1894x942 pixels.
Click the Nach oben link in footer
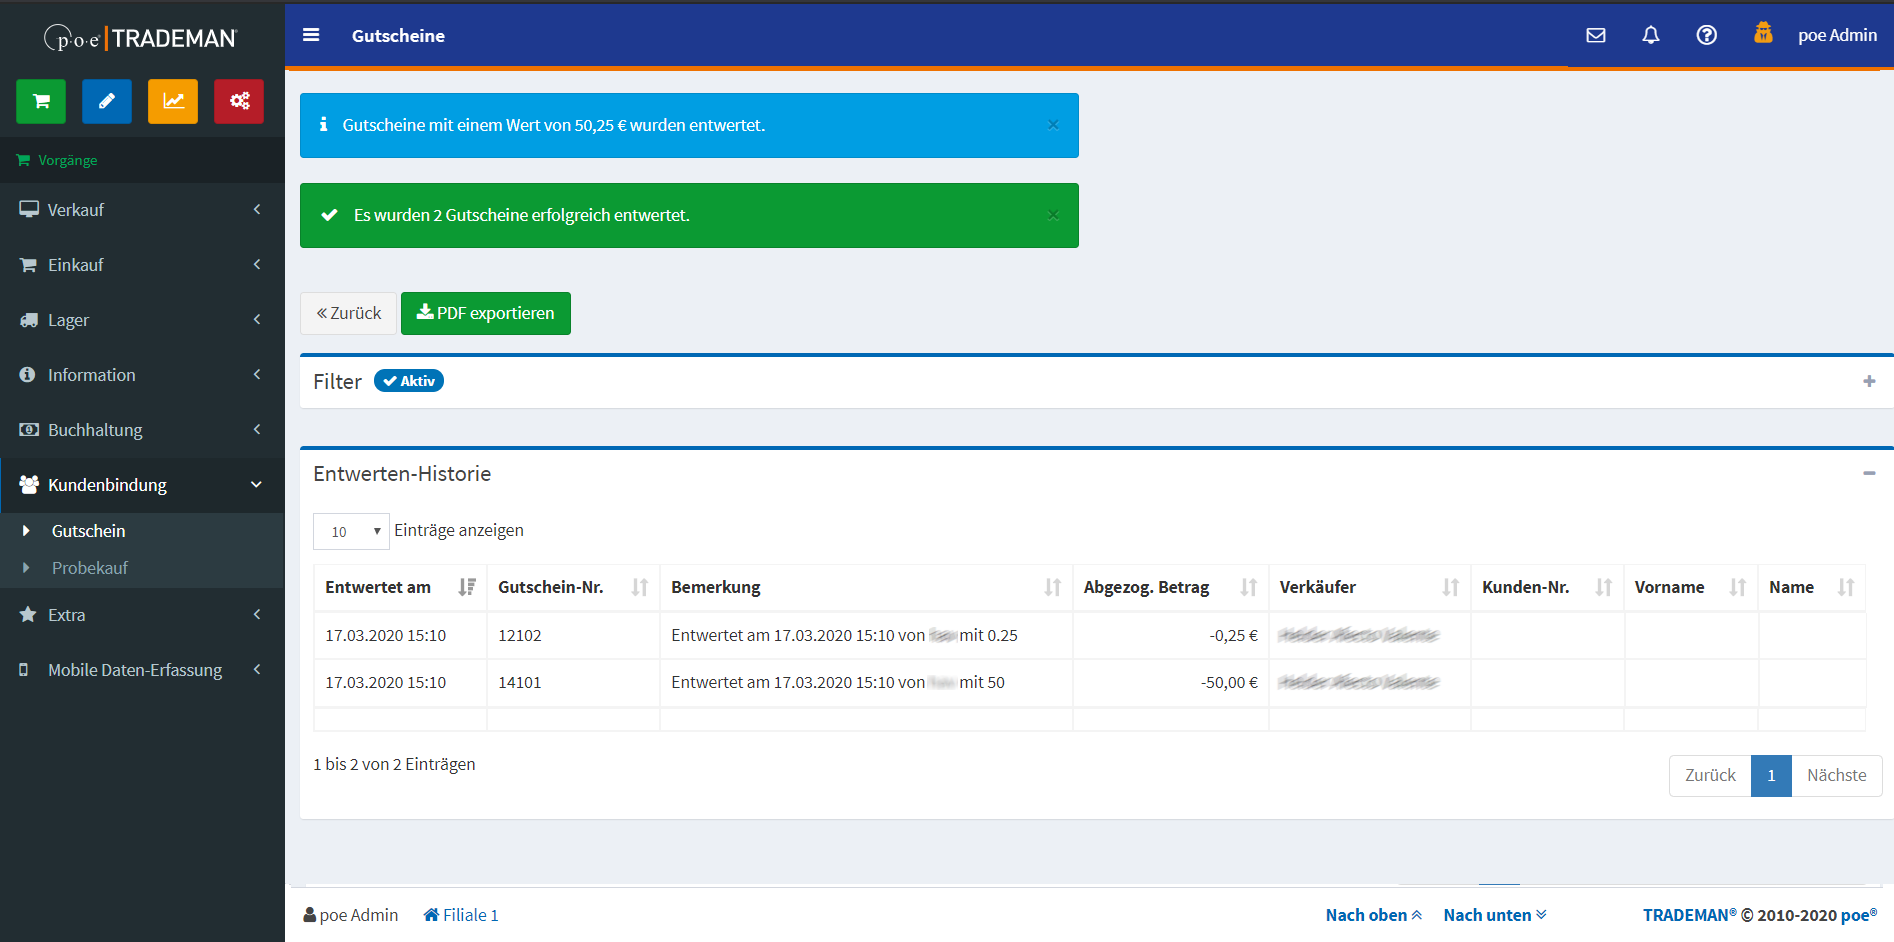(x=1373, y=915)
